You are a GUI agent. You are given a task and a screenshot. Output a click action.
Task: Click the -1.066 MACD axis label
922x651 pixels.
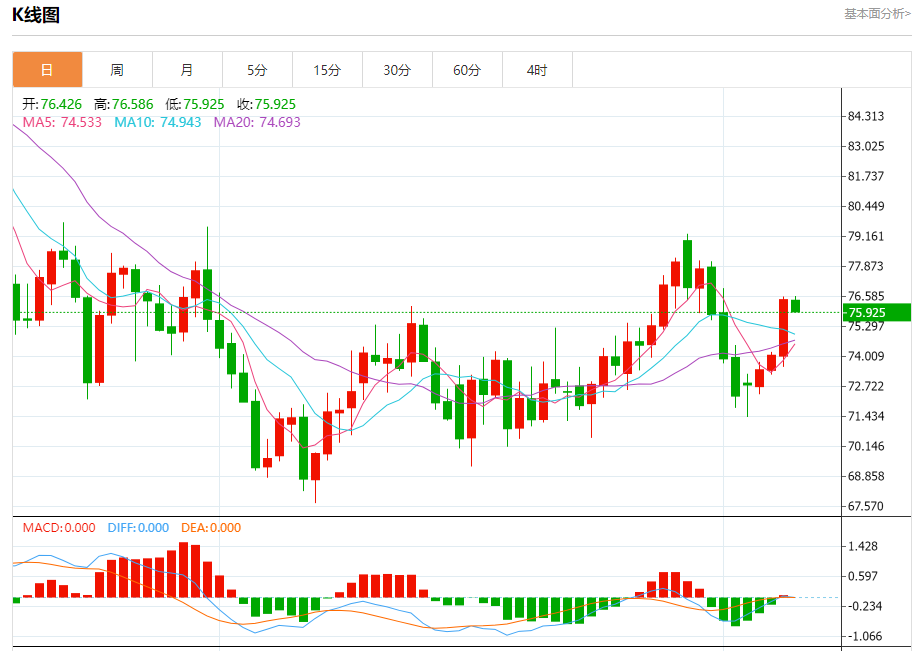(x=863, y=636)
